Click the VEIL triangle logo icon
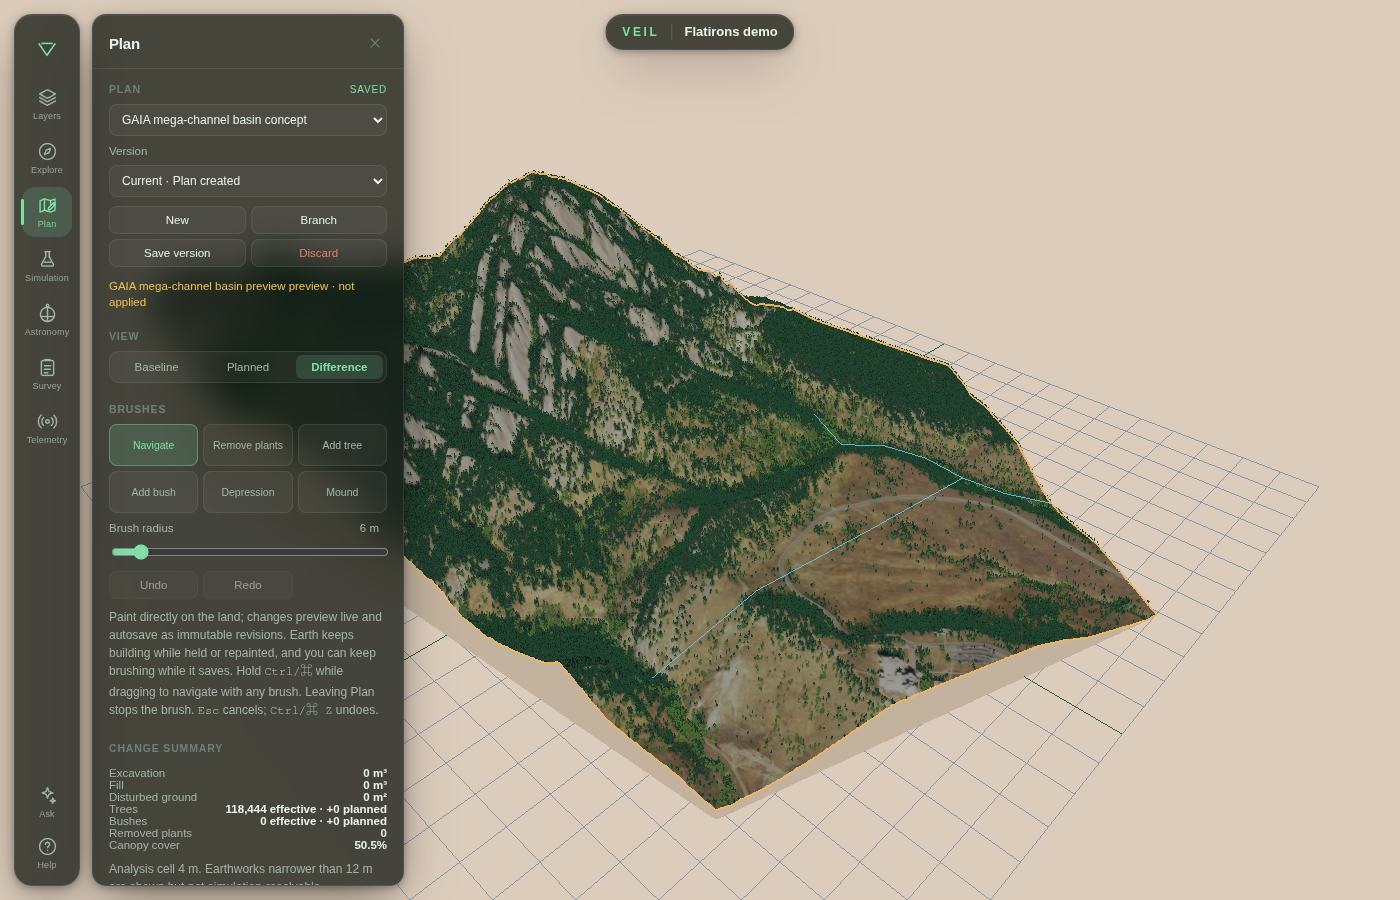Screen dimensions: 1400x900 coord(46,49)
